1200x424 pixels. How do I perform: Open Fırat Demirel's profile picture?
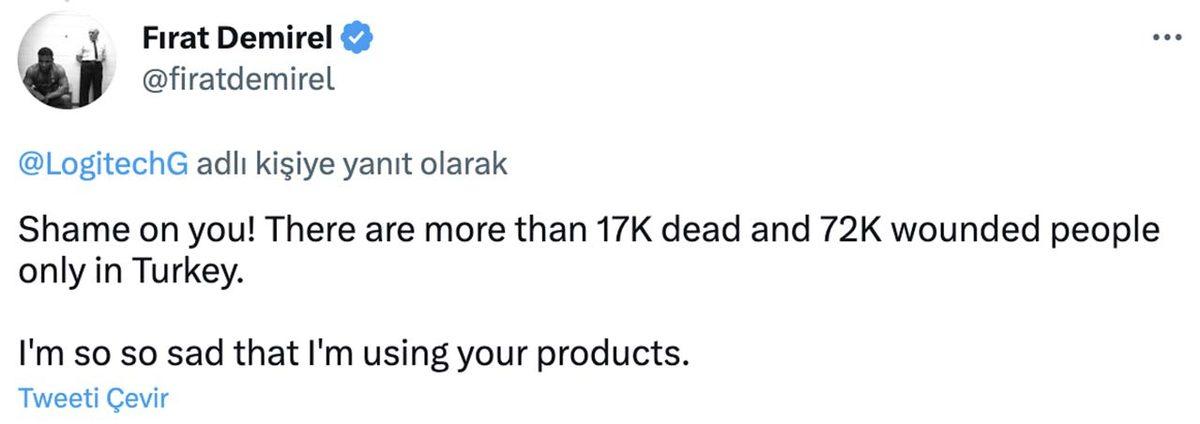(65, 66)
